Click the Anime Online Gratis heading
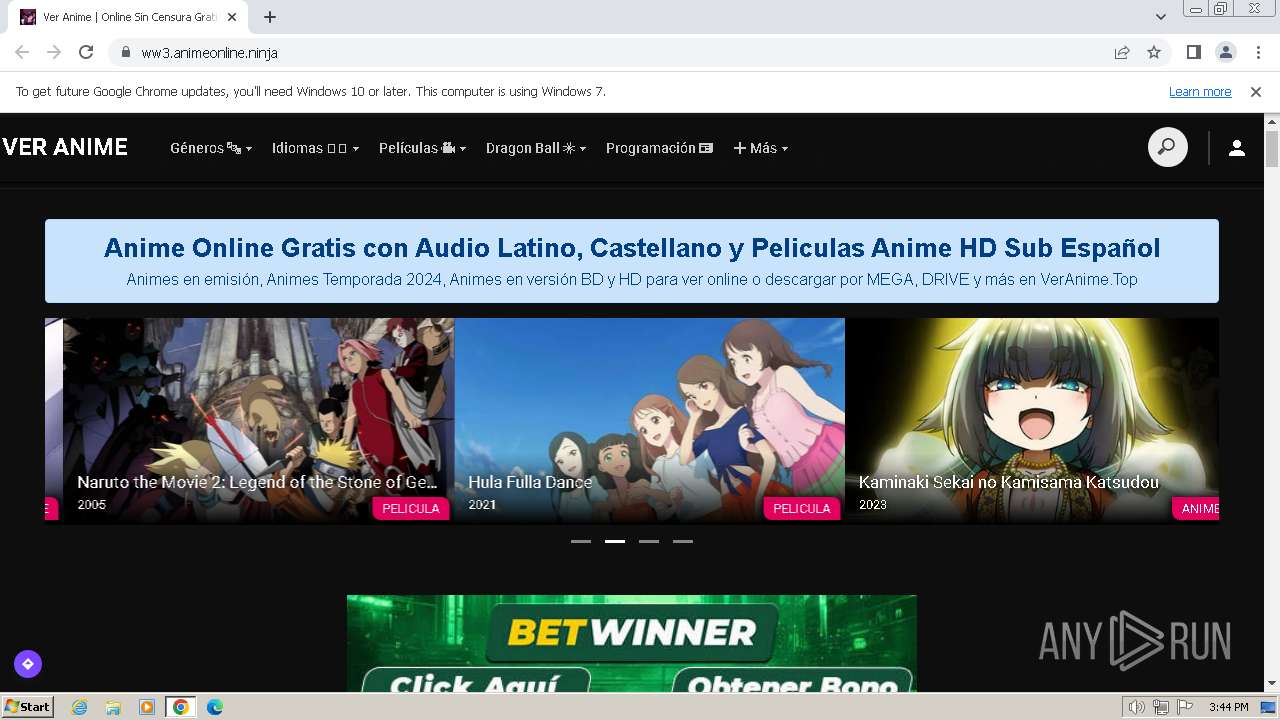The width and height of the screenshot is (1280, 720). [632, 248]
